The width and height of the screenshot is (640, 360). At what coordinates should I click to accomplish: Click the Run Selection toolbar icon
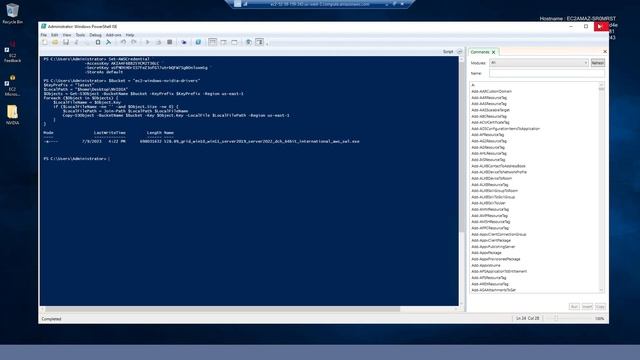pyautogui.click(x=158, y=42)
